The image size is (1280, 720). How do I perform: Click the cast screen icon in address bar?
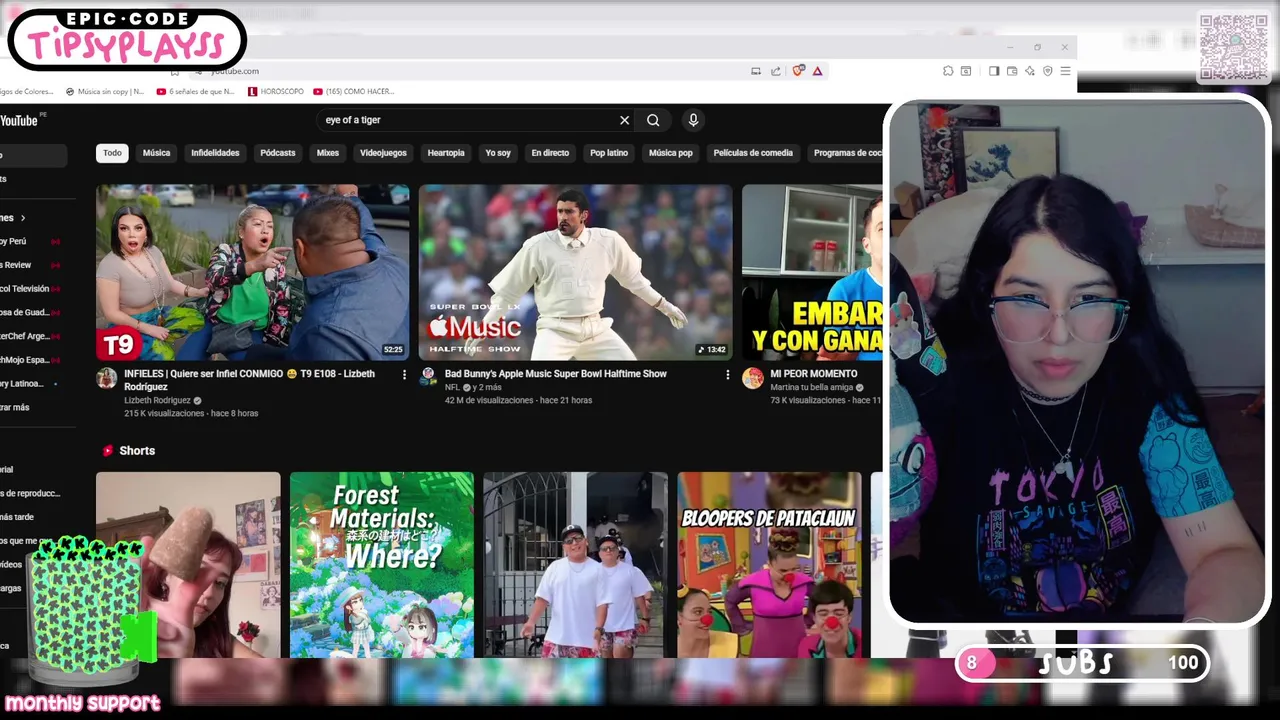(x=756, y=71)
